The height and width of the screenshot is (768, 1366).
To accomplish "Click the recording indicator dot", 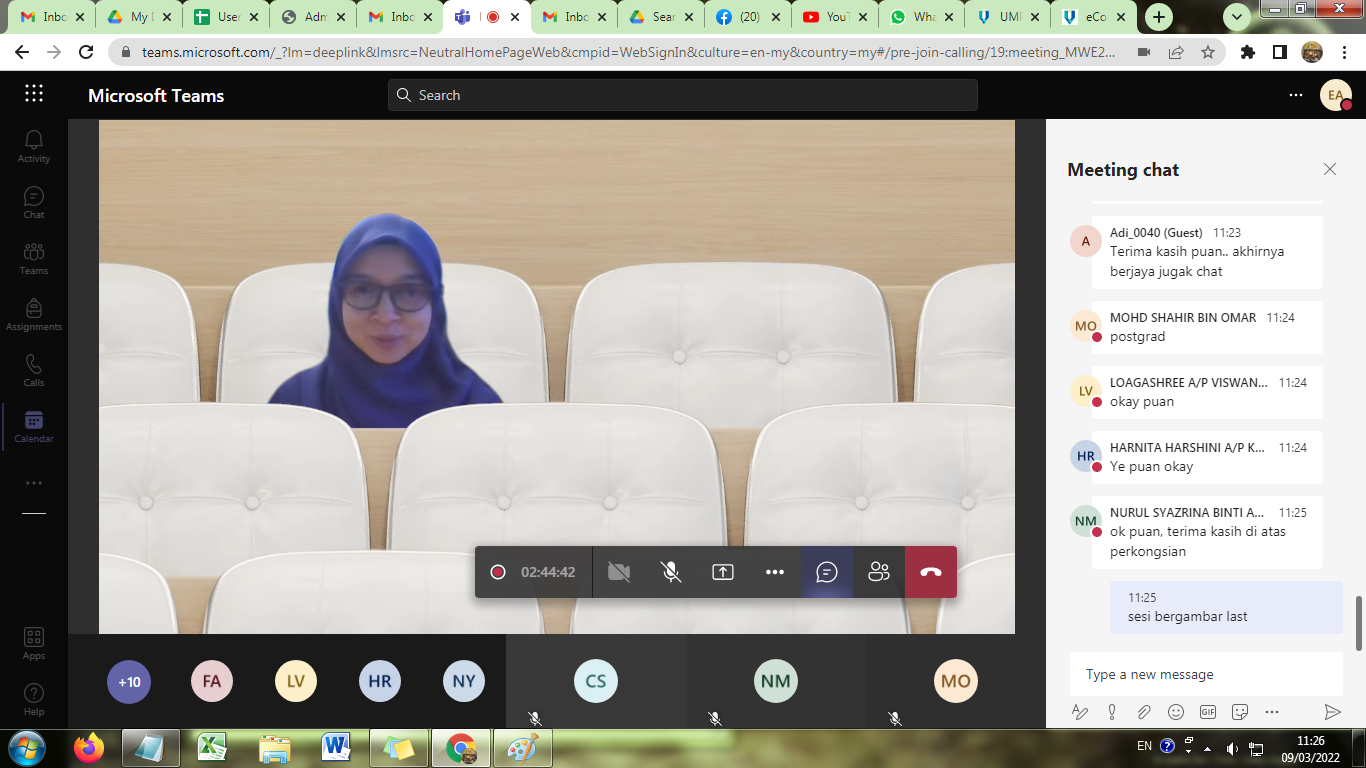I will (x=498, y=572).
